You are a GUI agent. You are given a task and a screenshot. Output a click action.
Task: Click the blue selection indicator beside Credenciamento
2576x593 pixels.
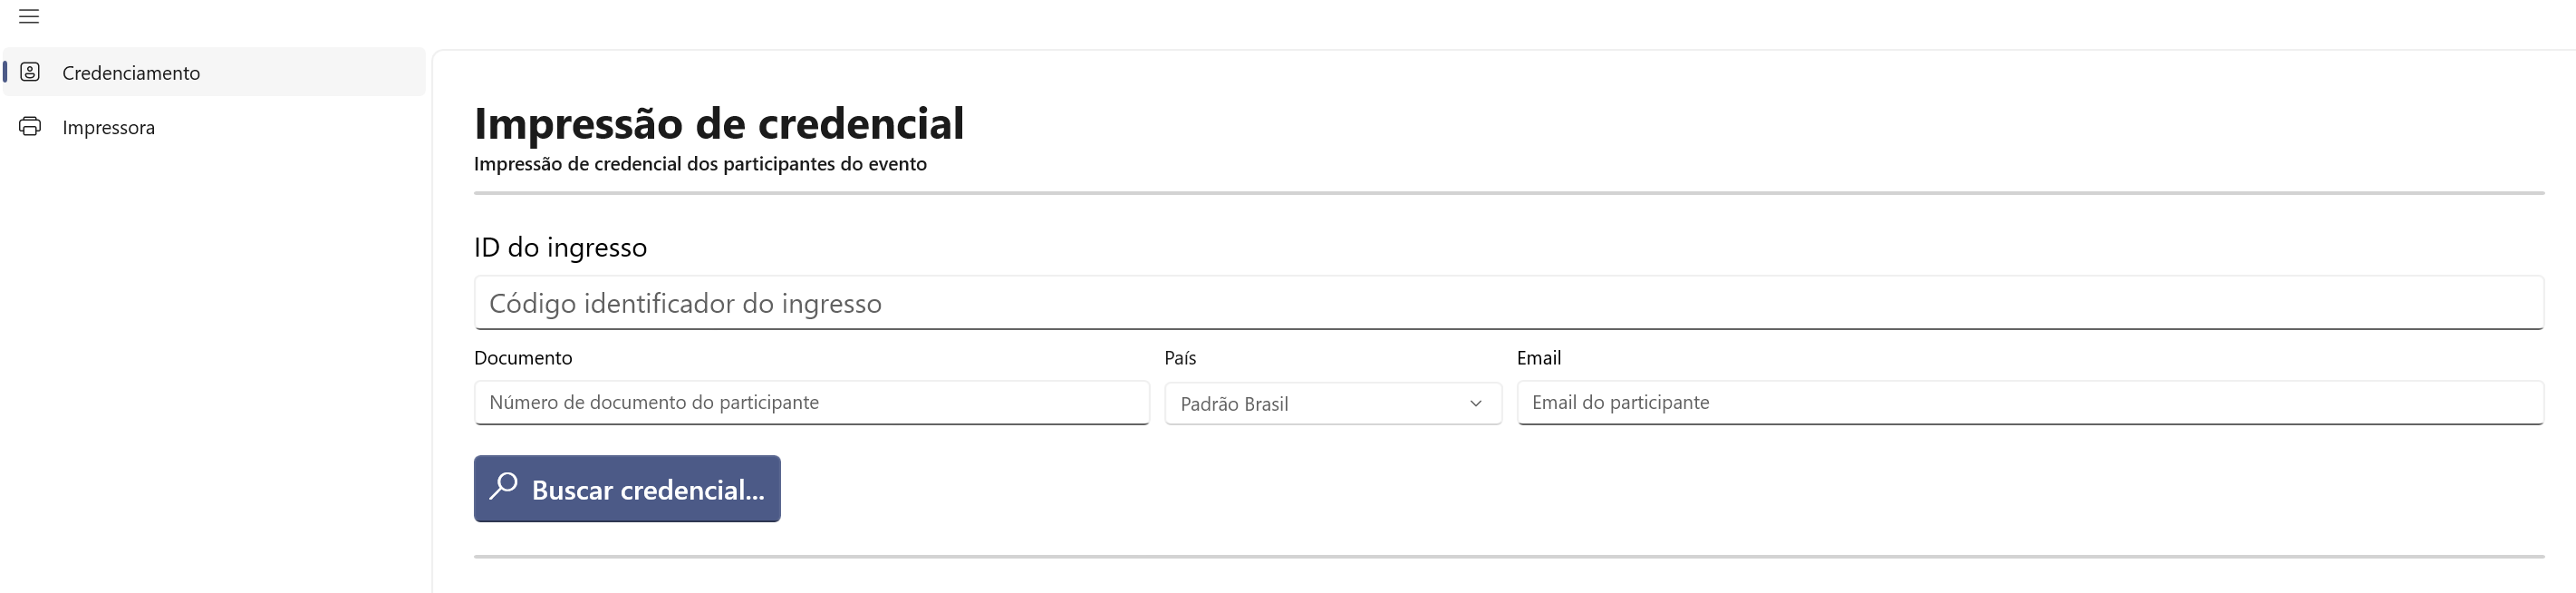[x=5, y=72]
